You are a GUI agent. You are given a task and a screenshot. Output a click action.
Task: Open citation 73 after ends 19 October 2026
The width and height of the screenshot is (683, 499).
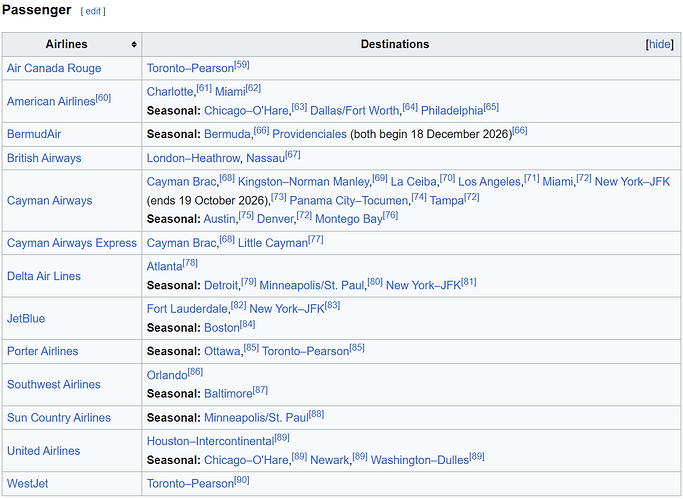[x=279, y=197]
